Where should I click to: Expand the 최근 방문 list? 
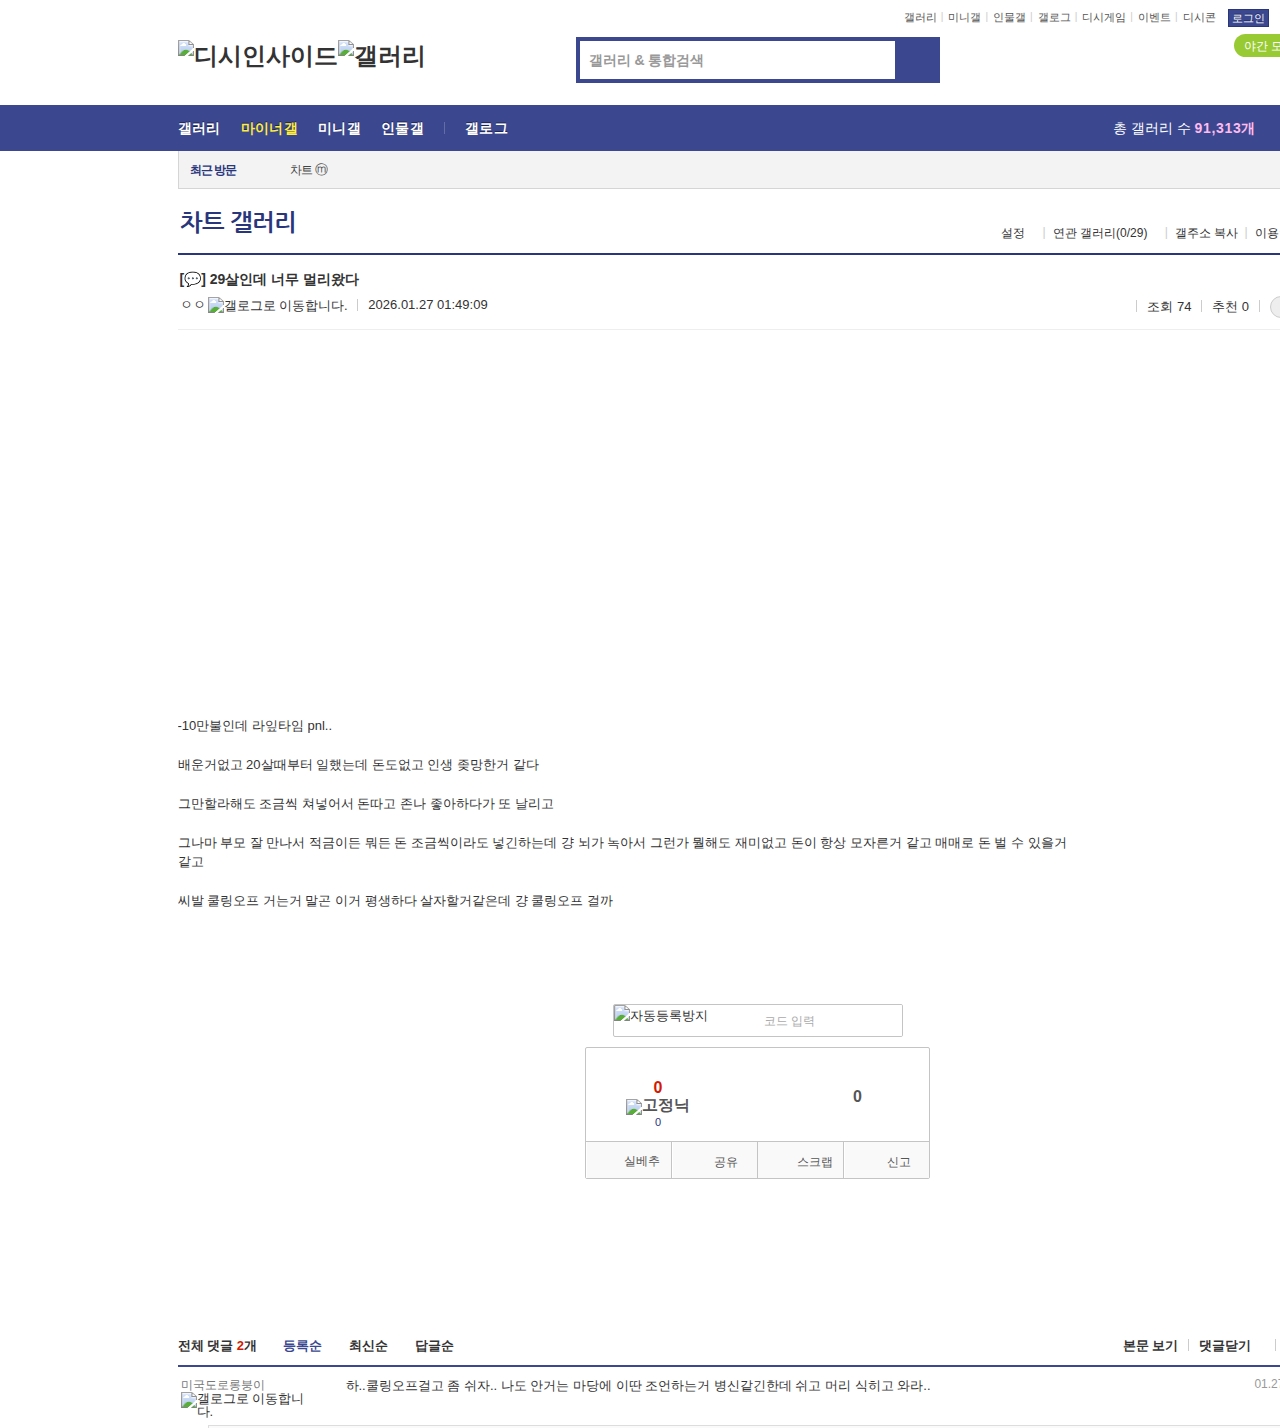coord(213,170)
